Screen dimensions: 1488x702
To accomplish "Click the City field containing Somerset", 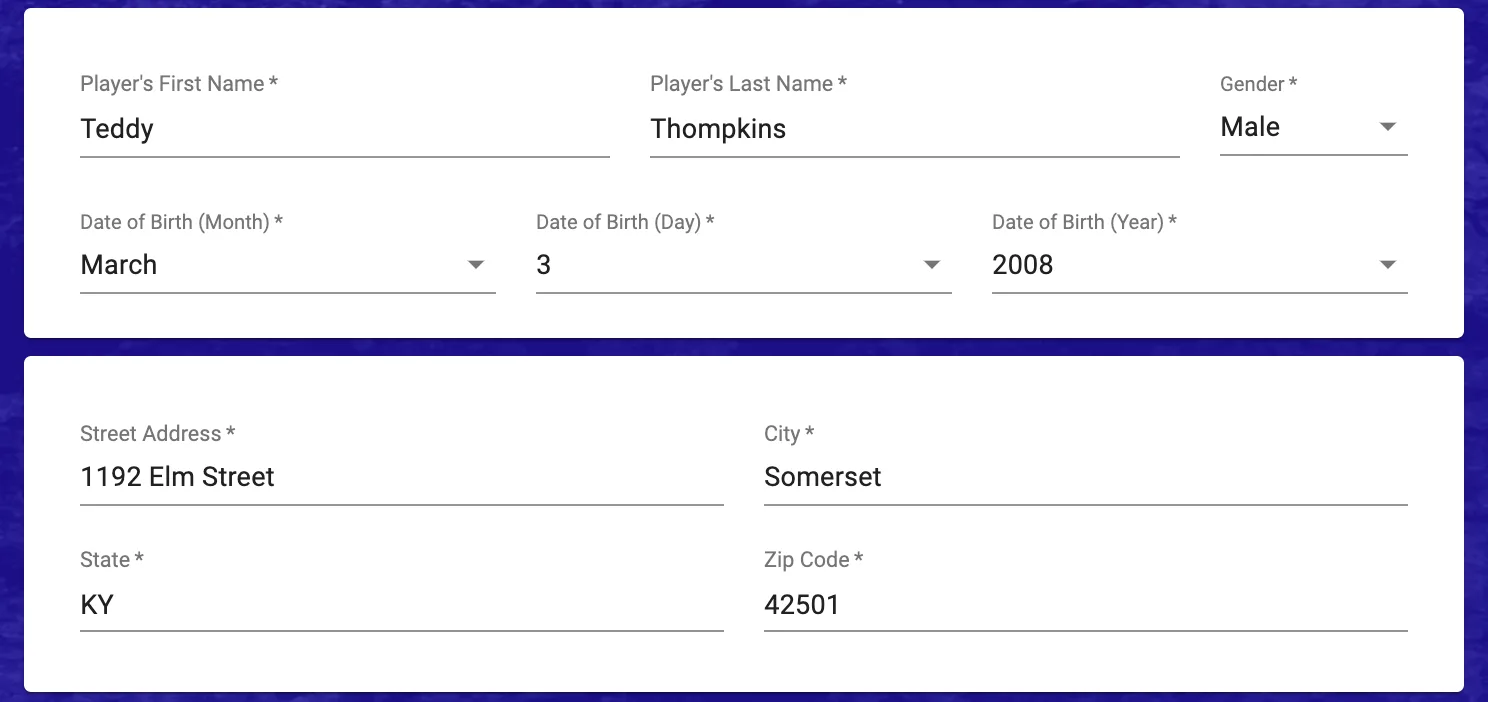I will pyautogui.click(x=1085, y=477).
